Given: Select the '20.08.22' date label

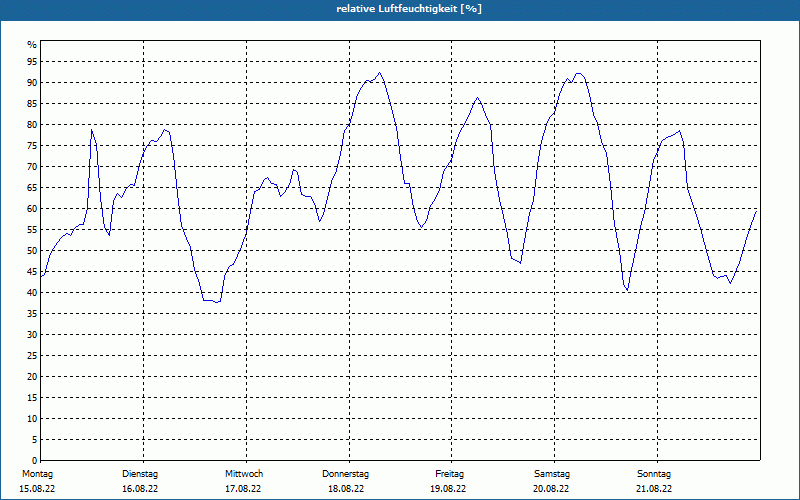Looking at the screenshot, I should pyautogui.click(x=551, y=489).
